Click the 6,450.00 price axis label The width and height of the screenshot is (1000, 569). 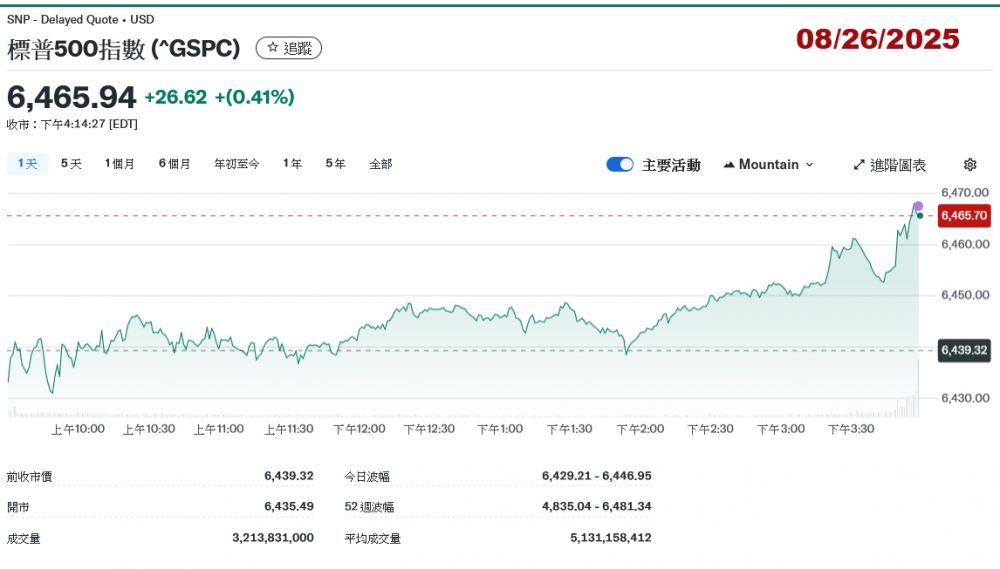(965, 295)
